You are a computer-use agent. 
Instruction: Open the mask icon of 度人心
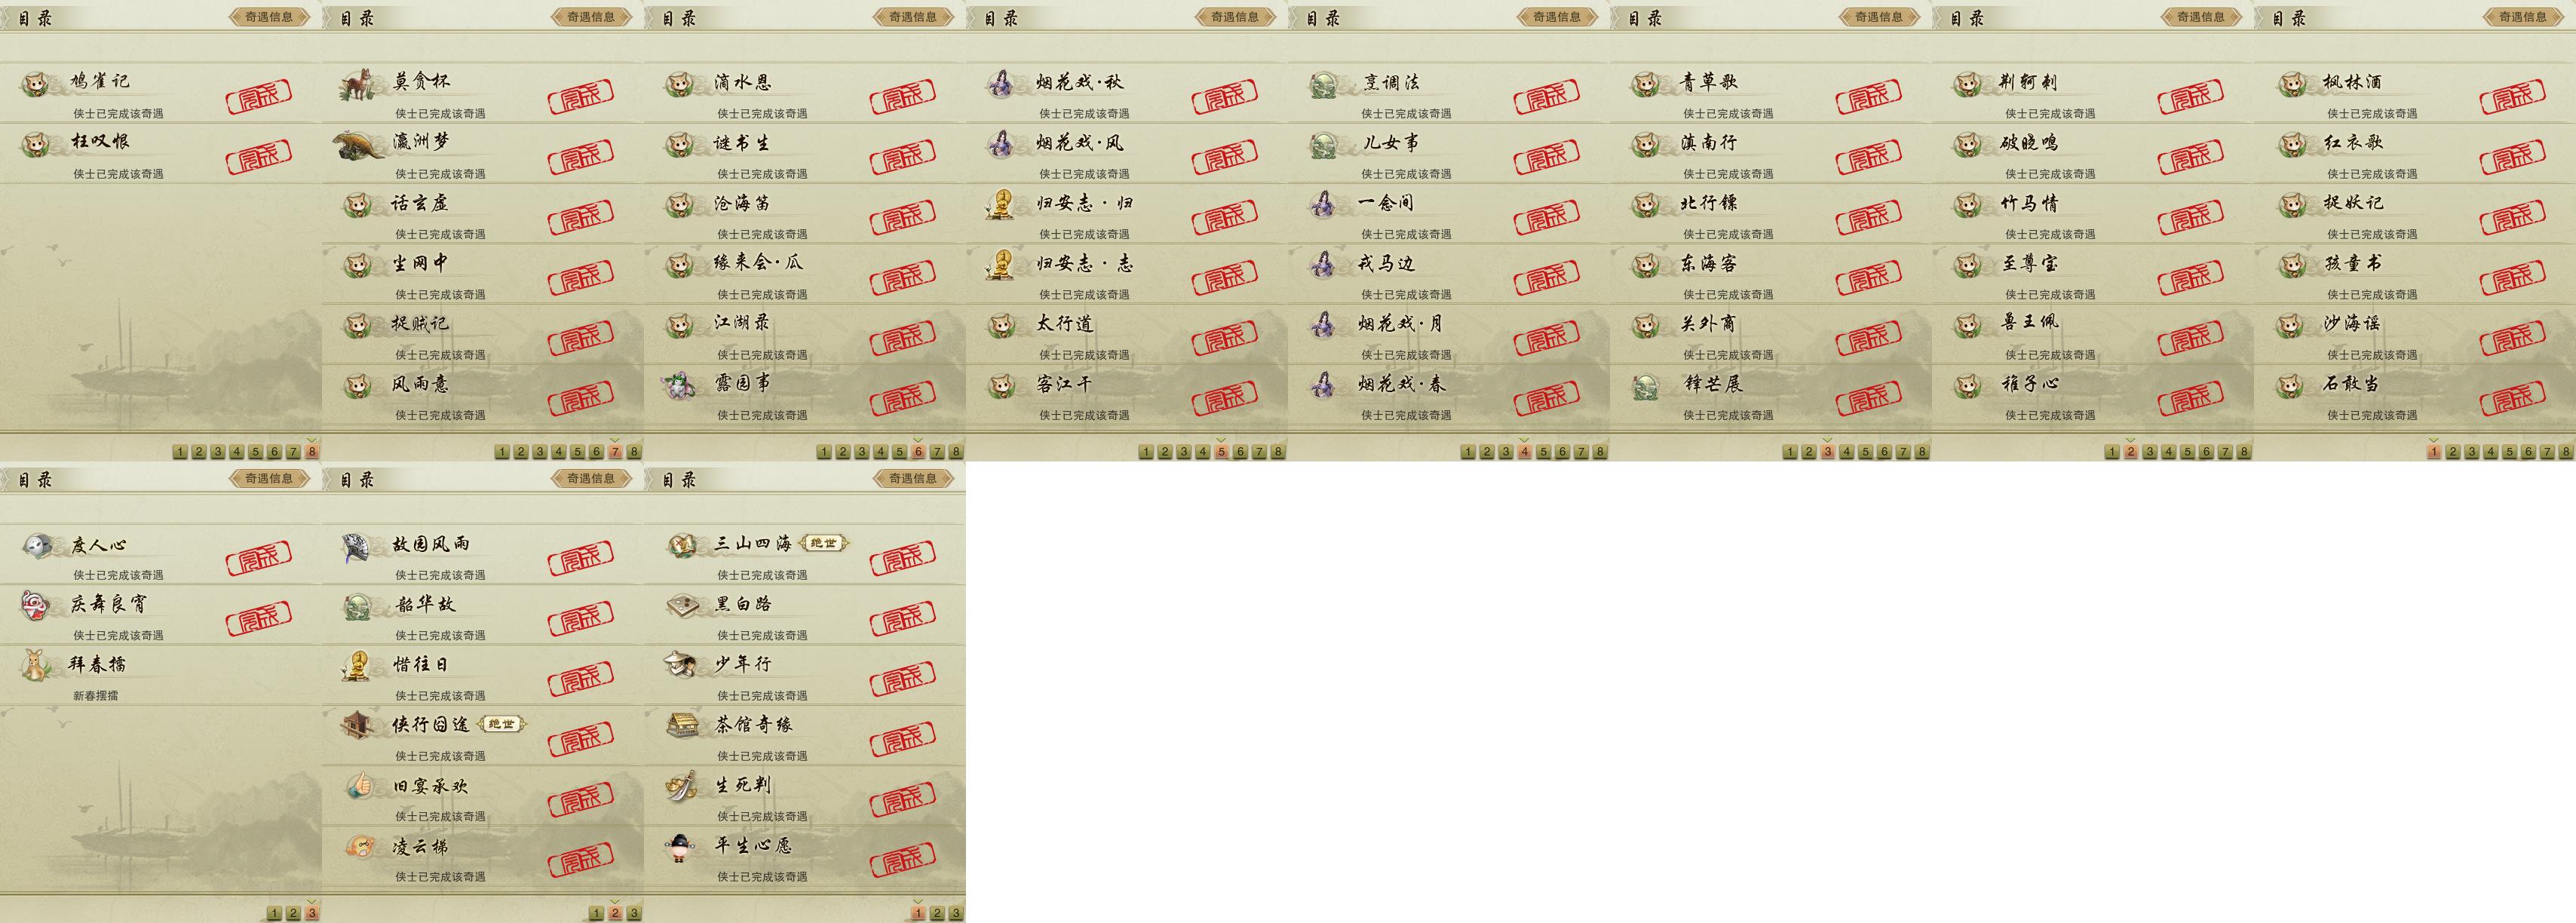pyautogui.click(x=37, y=545)
